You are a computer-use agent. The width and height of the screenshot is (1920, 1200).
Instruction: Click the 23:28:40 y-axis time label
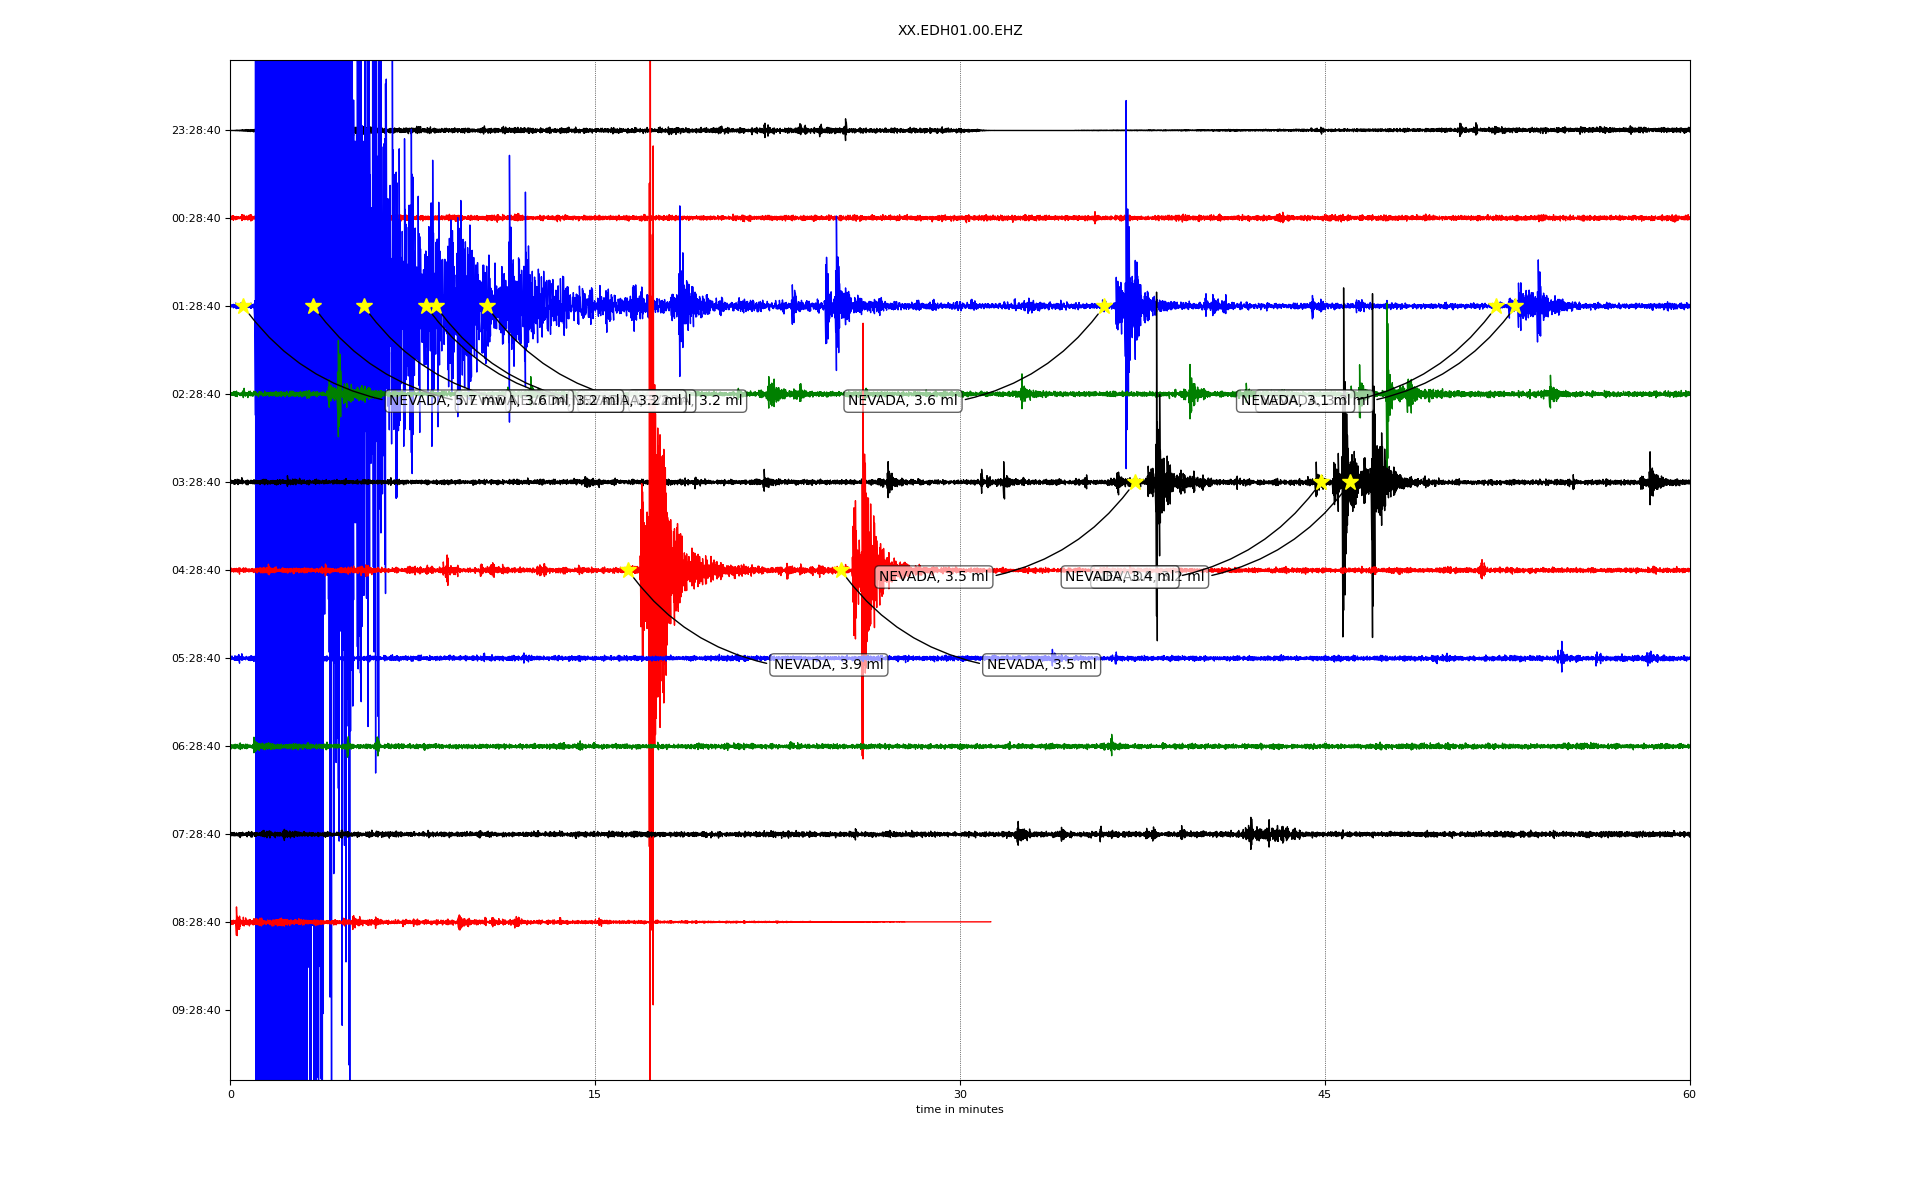(x=196, y=130)
